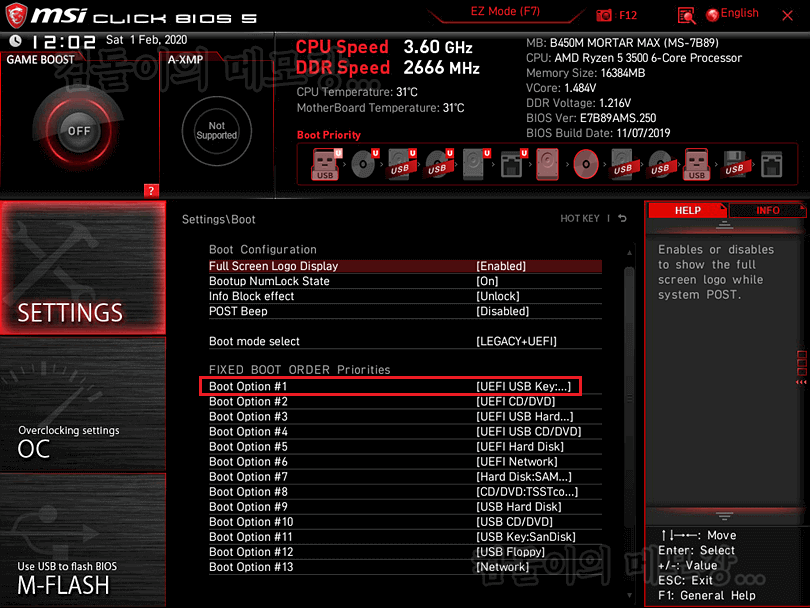The height and width of the screenshot is (608, 810).
Task: Open the SETTINGS section
Action: [83, 268]
